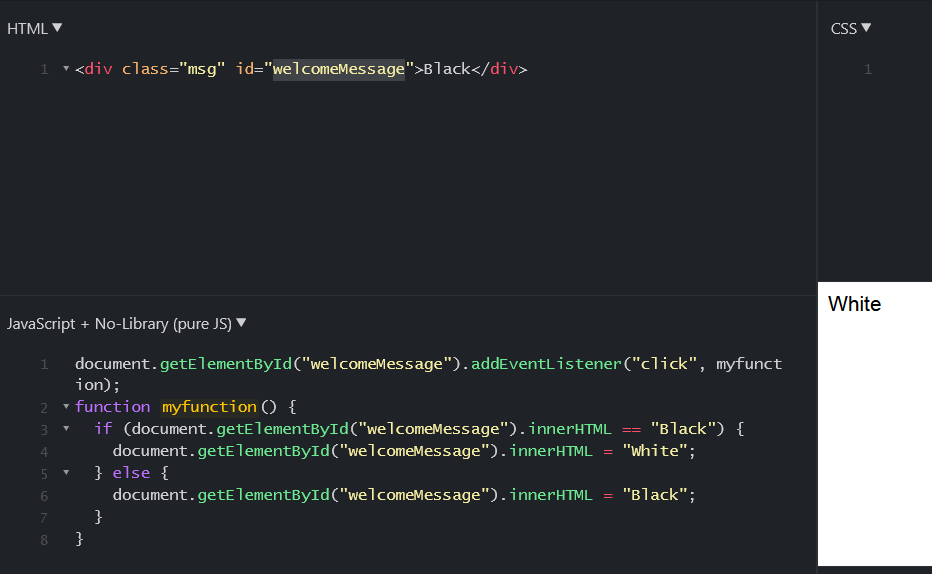
Task: Click the wrapped "ion);" continuation text
Action: pyautogui.click(x=97, y=384)
